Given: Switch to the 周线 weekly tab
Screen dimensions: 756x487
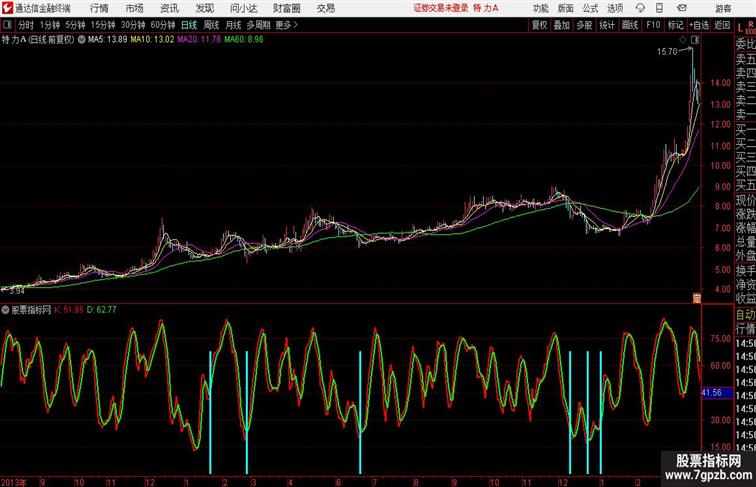Looking at the screenshot, I should tap(211, 25).
